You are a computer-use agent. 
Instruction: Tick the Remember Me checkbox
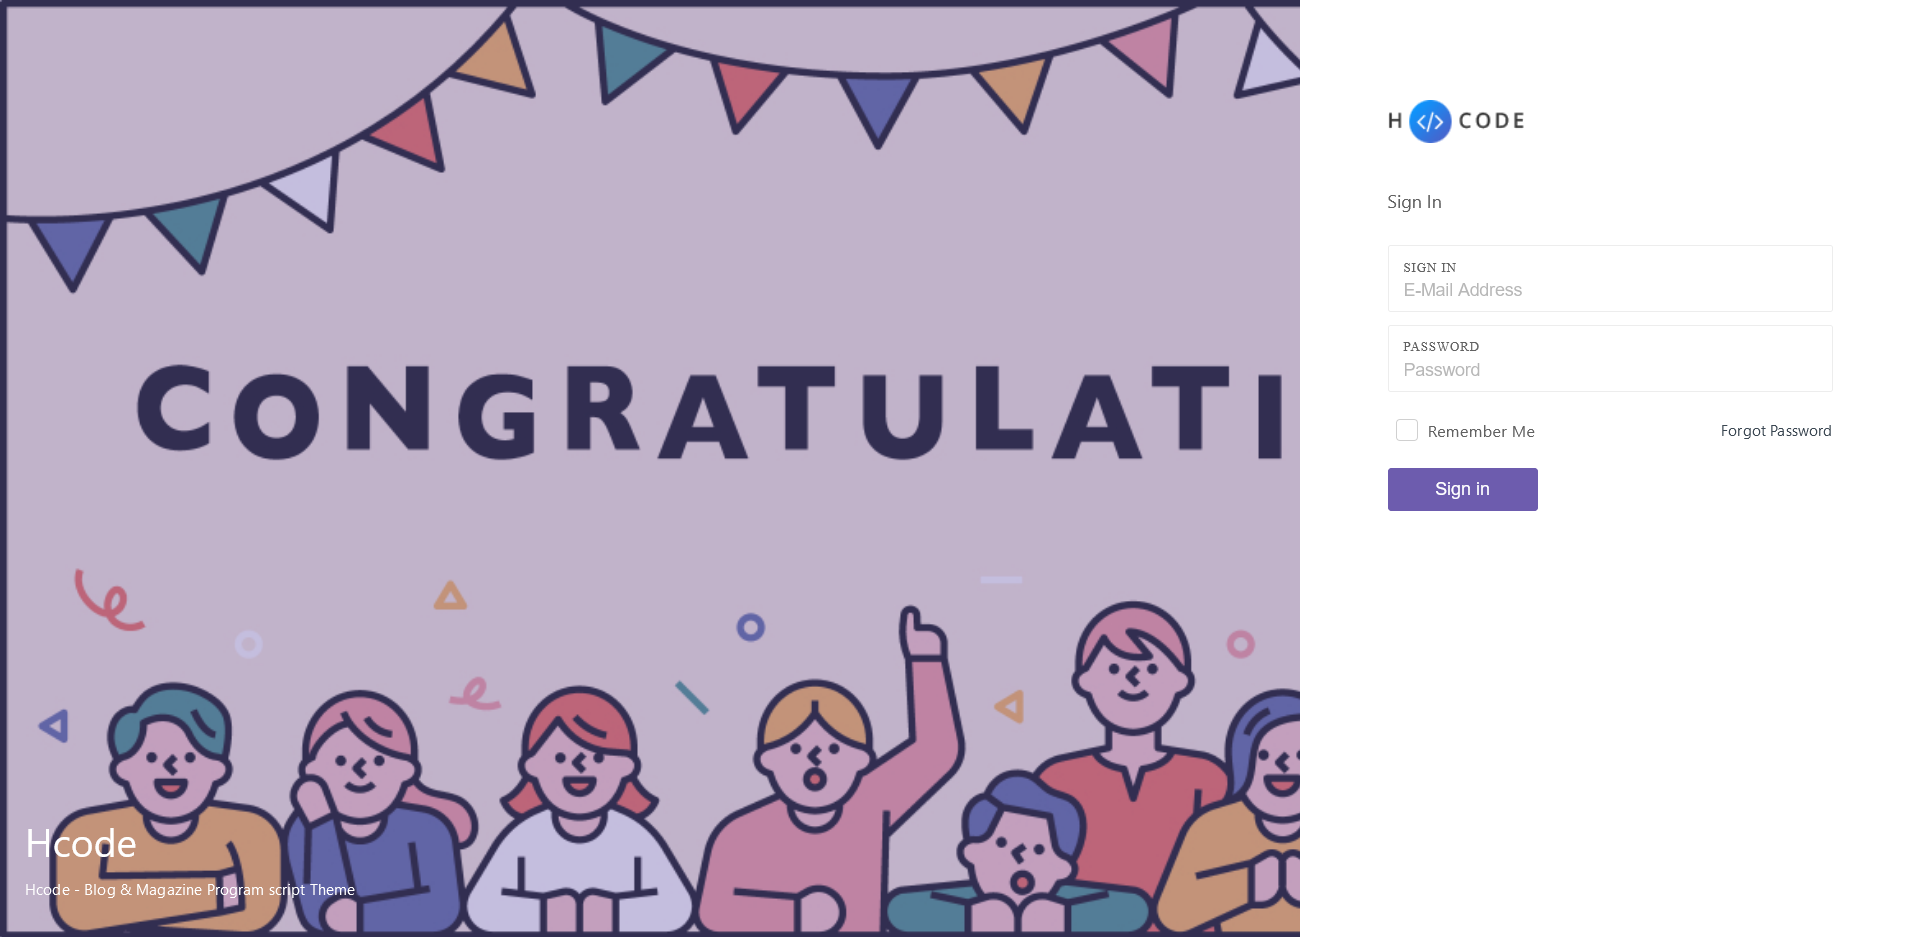[x=1407, y=430]
